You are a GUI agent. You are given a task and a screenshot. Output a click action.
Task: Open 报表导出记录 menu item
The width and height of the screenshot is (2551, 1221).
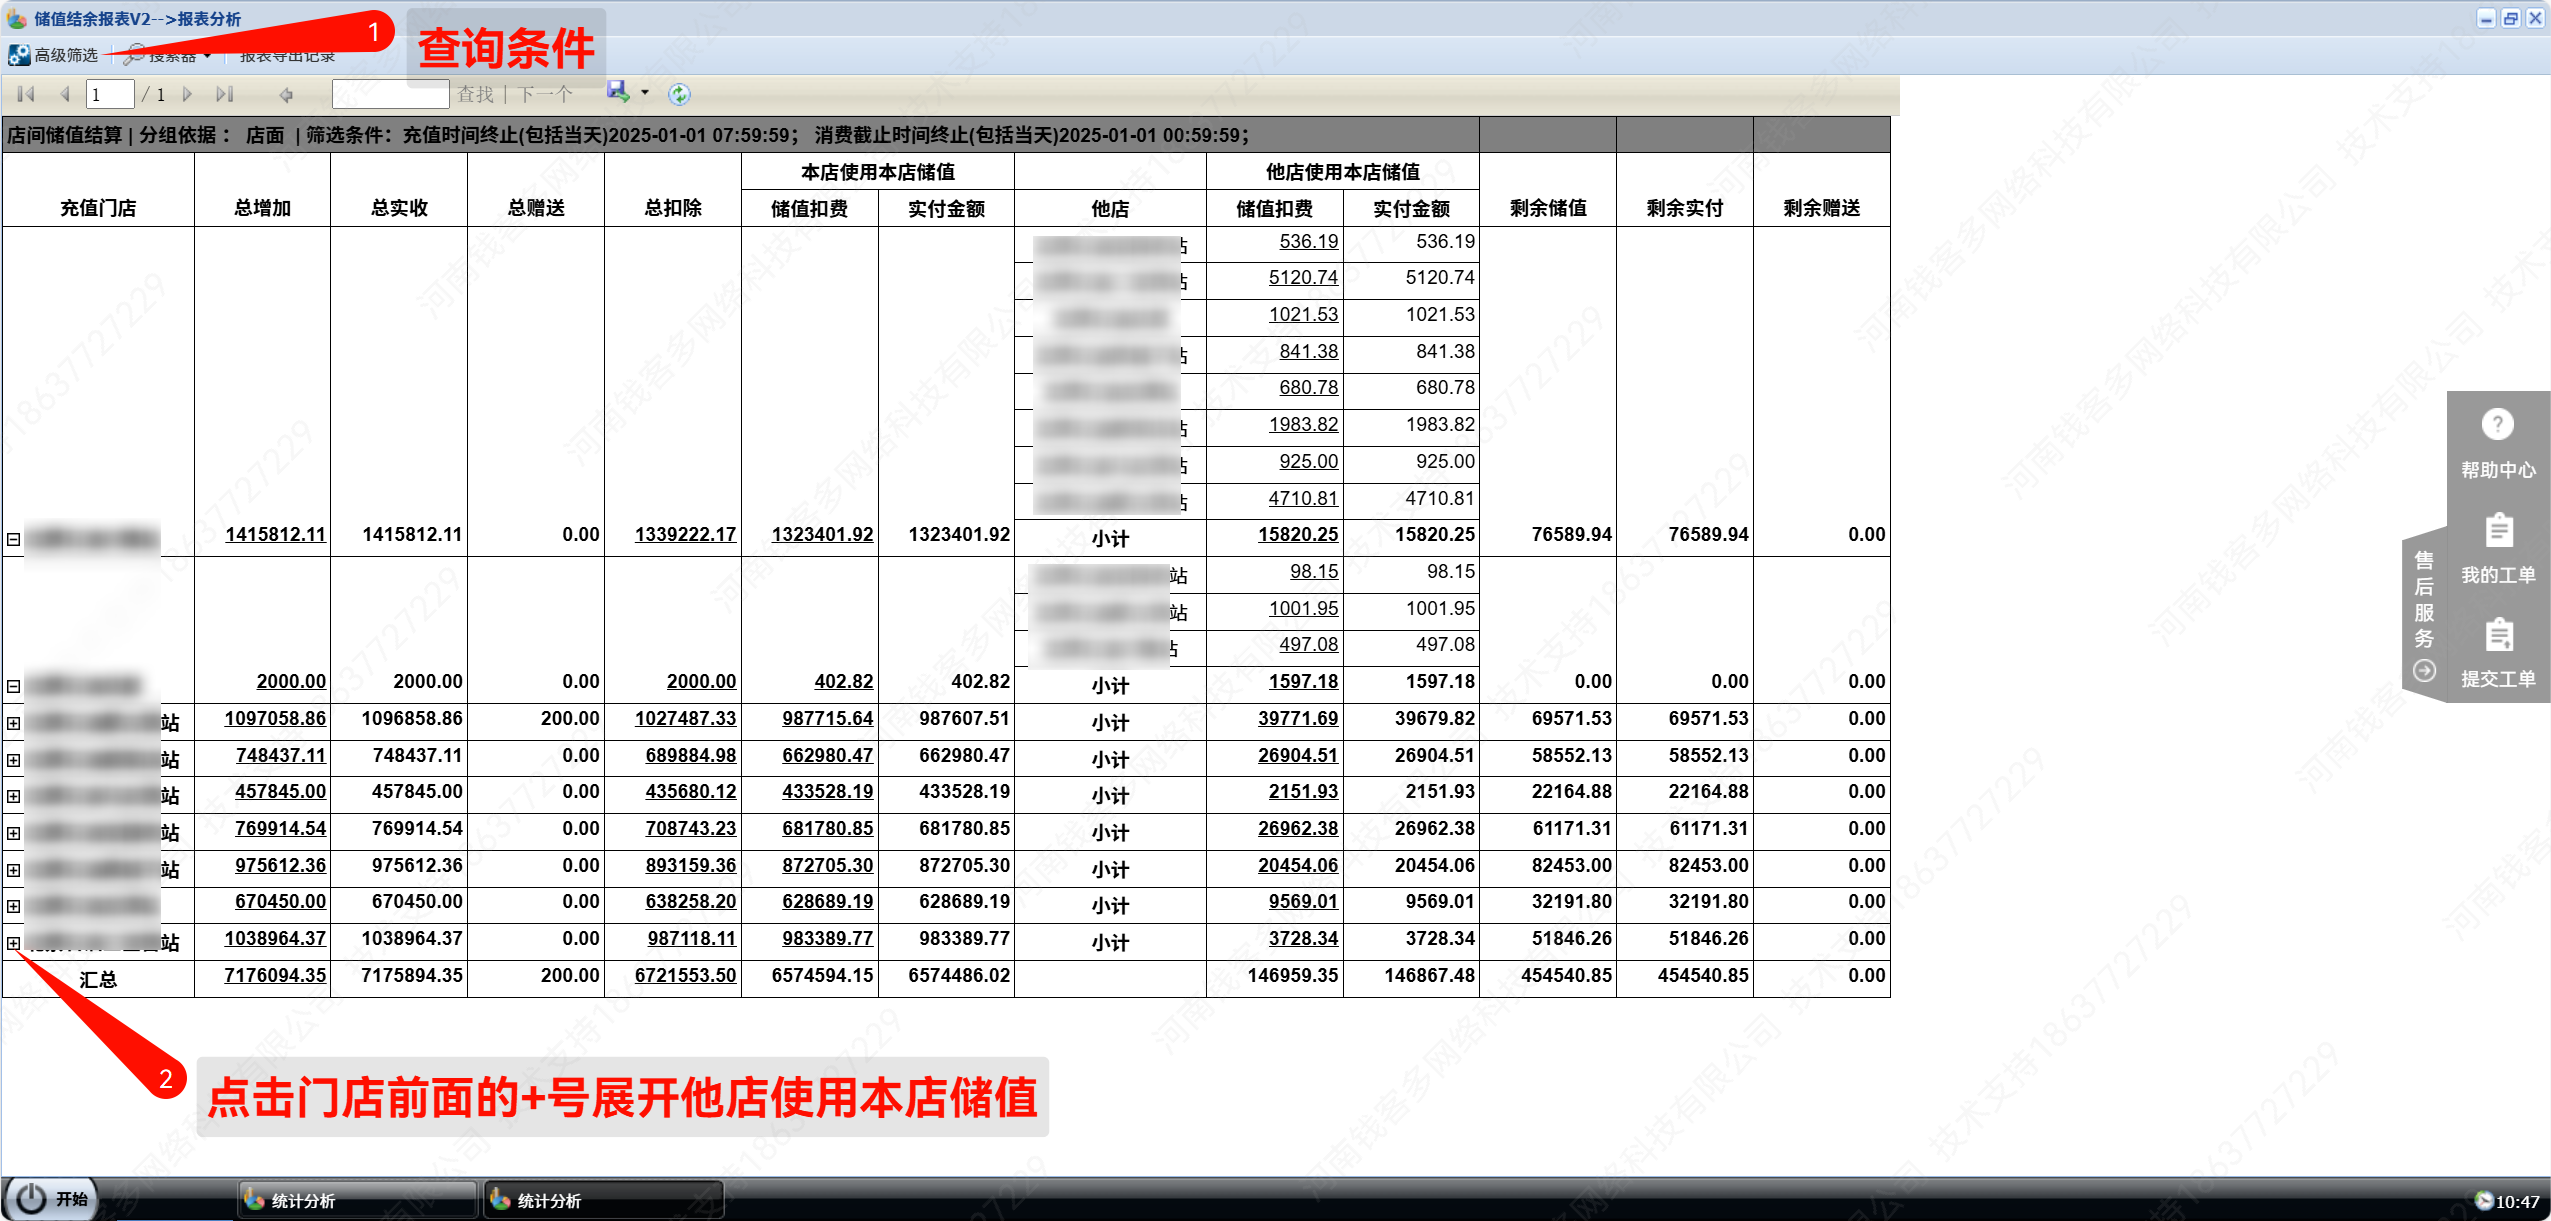(287, 57)
